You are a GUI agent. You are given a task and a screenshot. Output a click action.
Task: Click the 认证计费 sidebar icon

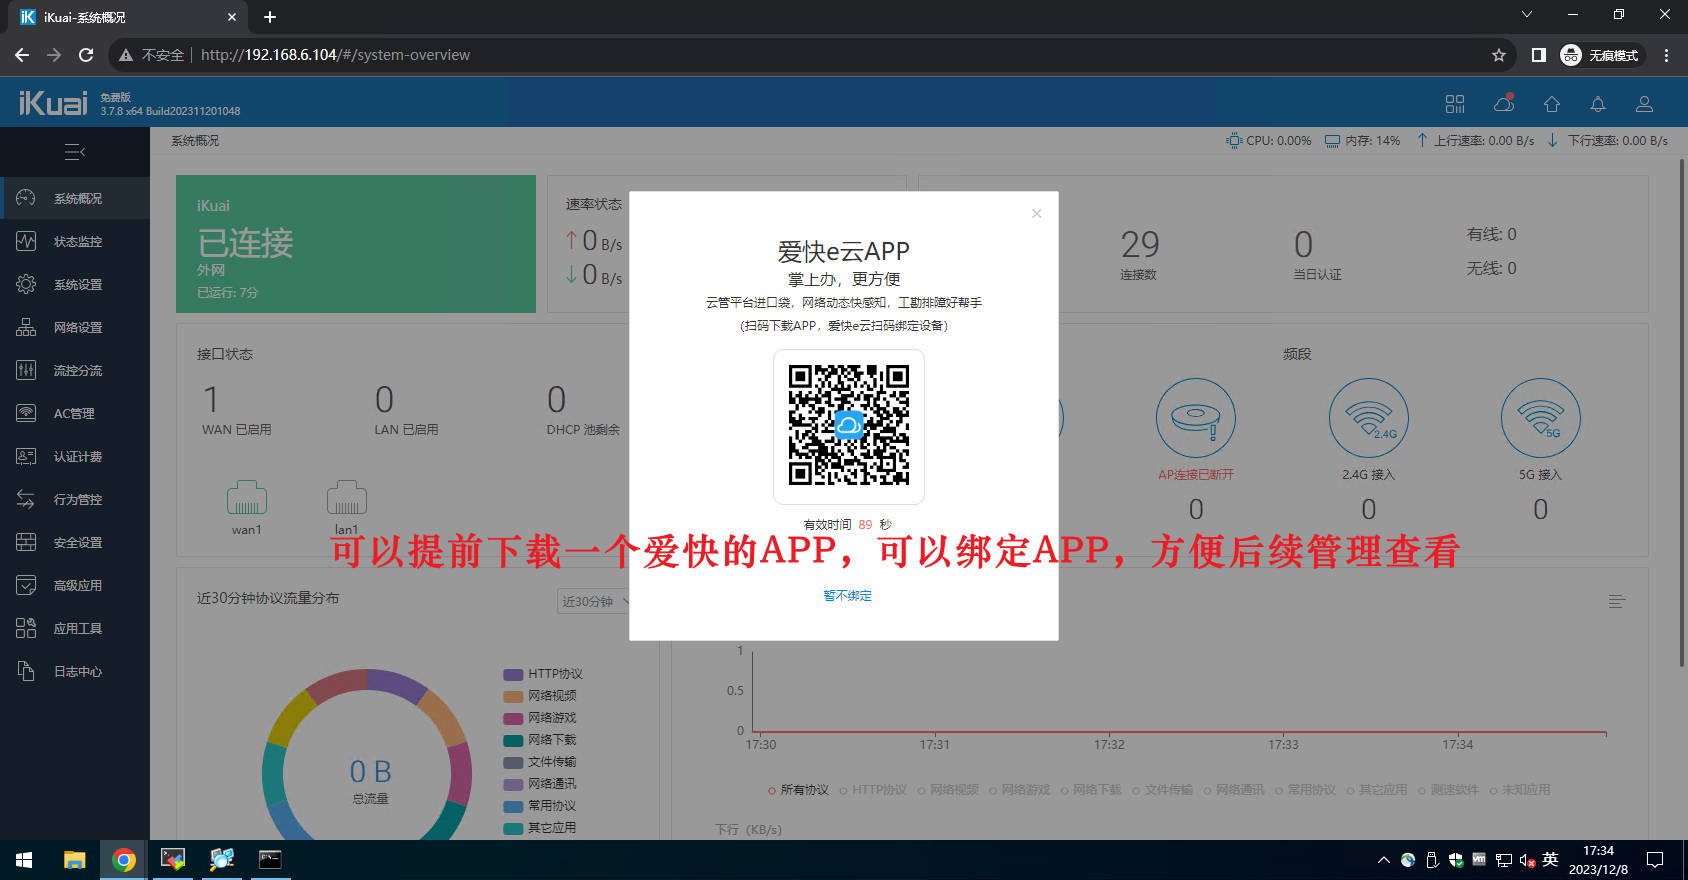26,456
